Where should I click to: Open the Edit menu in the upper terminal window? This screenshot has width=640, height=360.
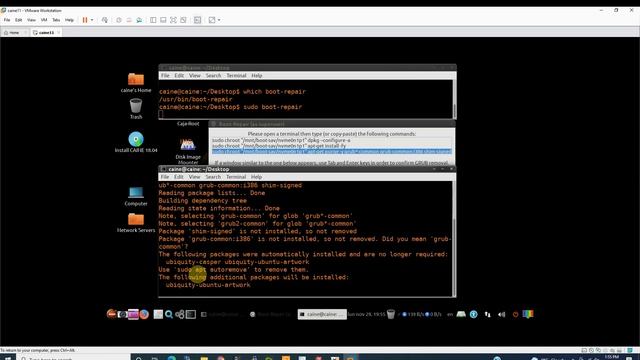(179, 76)
